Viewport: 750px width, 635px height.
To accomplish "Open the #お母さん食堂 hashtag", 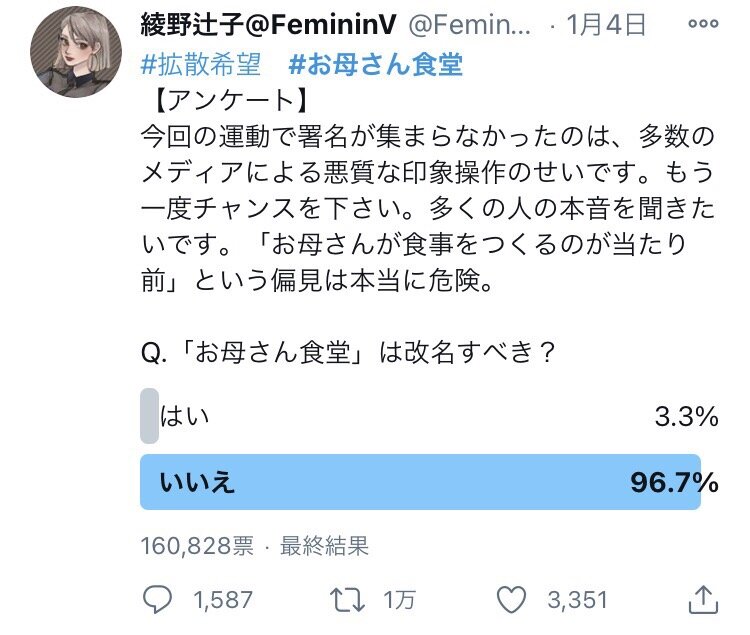I will (376, 65).
